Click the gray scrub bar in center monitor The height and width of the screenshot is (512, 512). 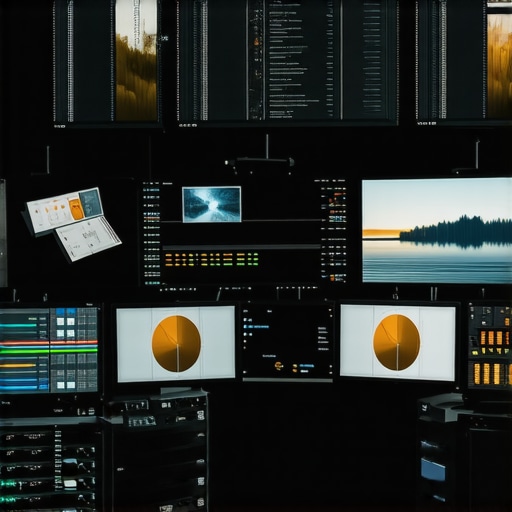tap(242, 247)
